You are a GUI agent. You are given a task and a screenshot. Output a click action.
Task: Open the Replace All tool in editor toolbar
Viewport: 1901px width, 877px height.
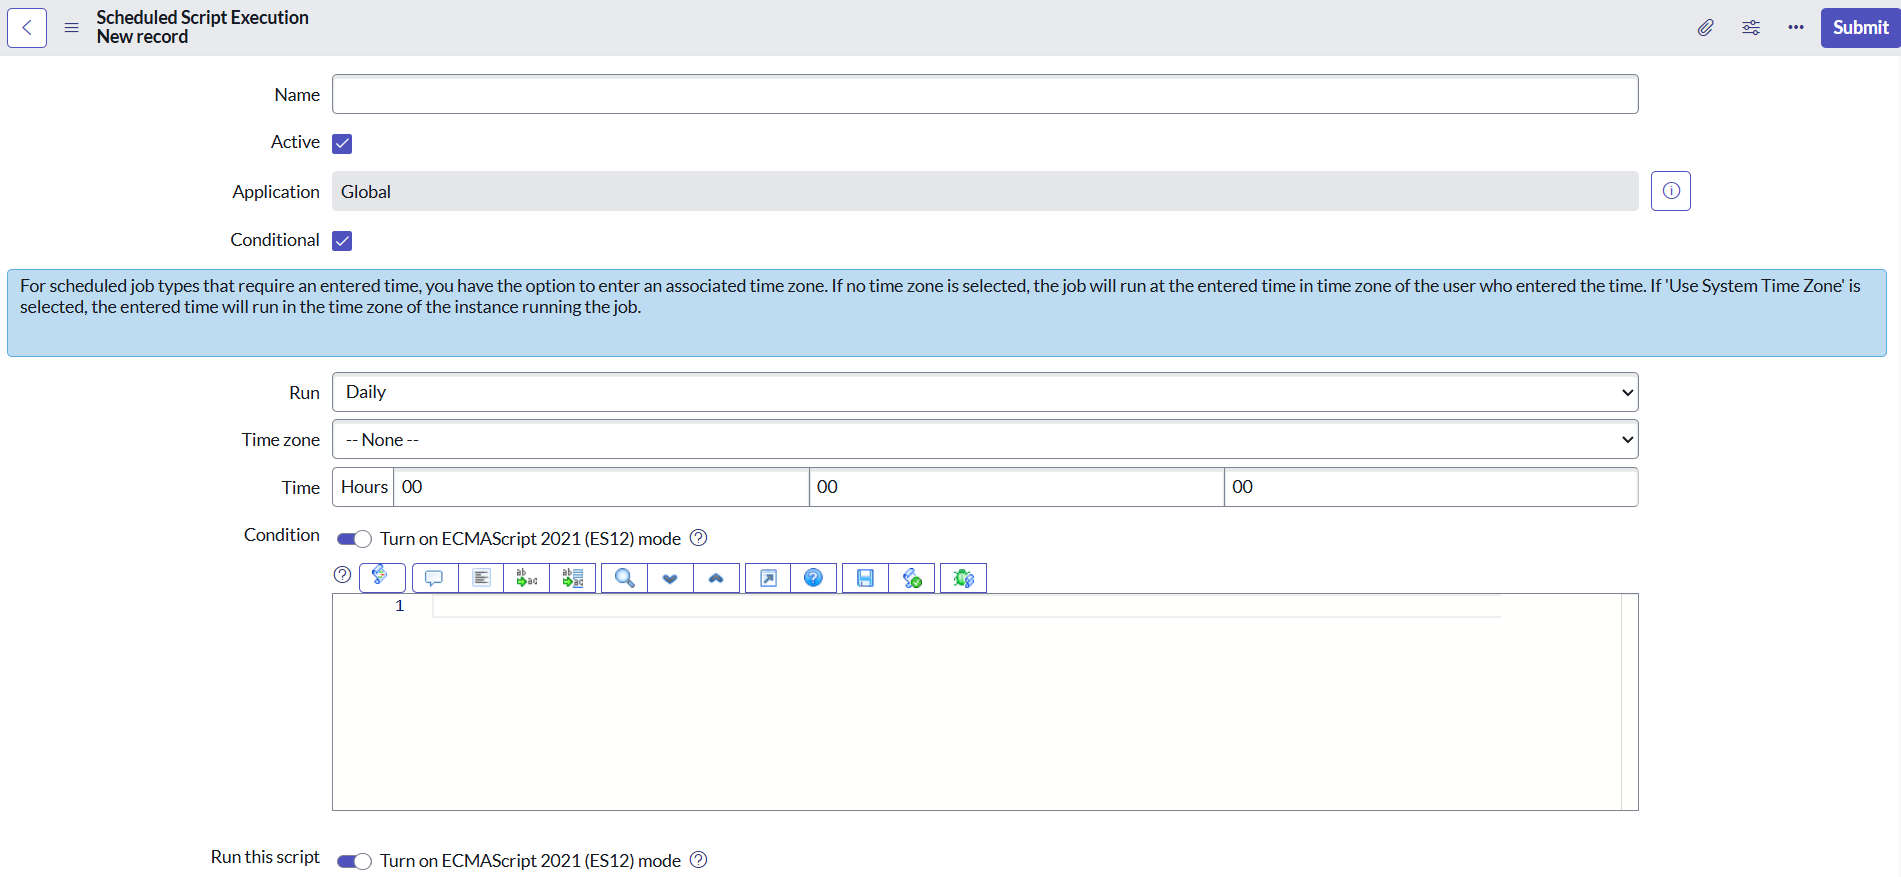tap(573, 578)
